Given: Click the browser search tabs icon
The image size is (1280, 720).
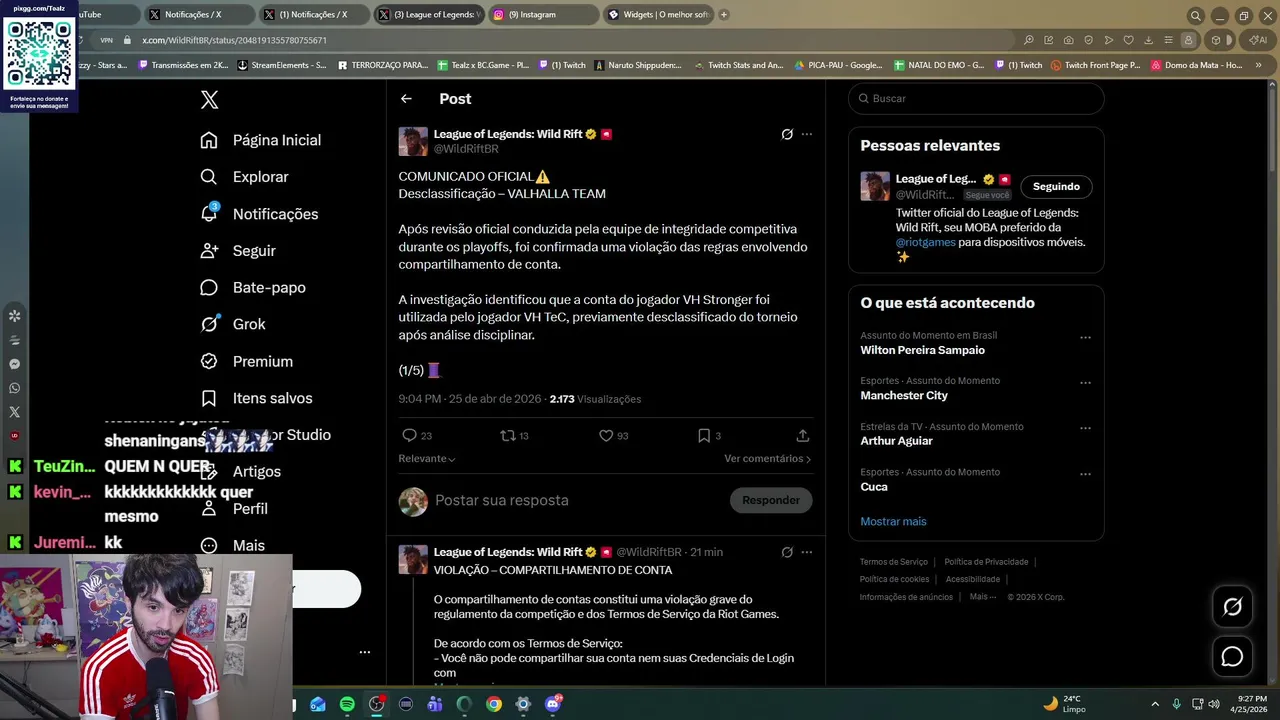Looking at the screenshot, I should point(1195,16).
